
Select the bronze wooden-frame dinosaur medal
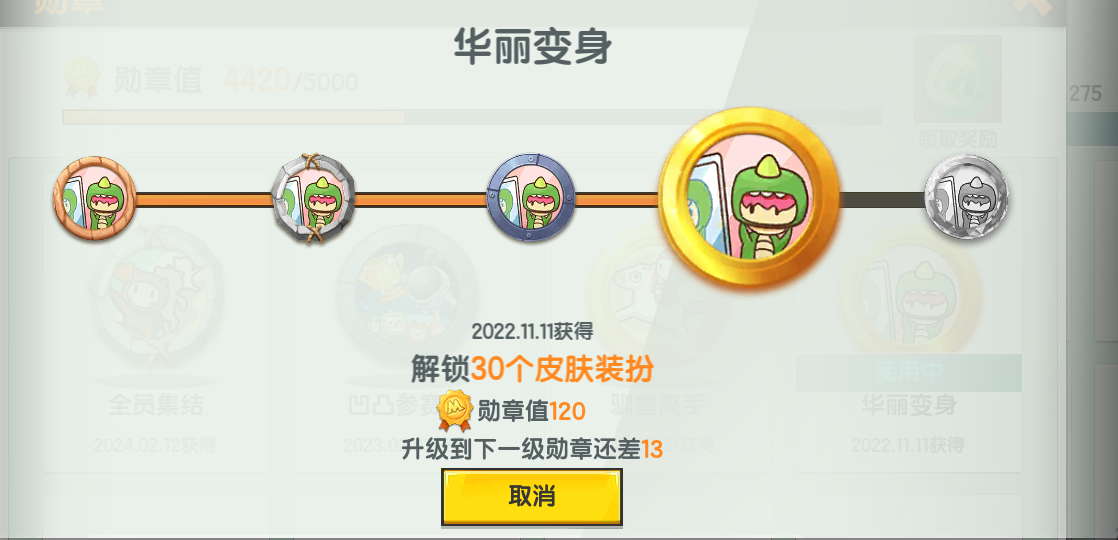coord(94,199)
